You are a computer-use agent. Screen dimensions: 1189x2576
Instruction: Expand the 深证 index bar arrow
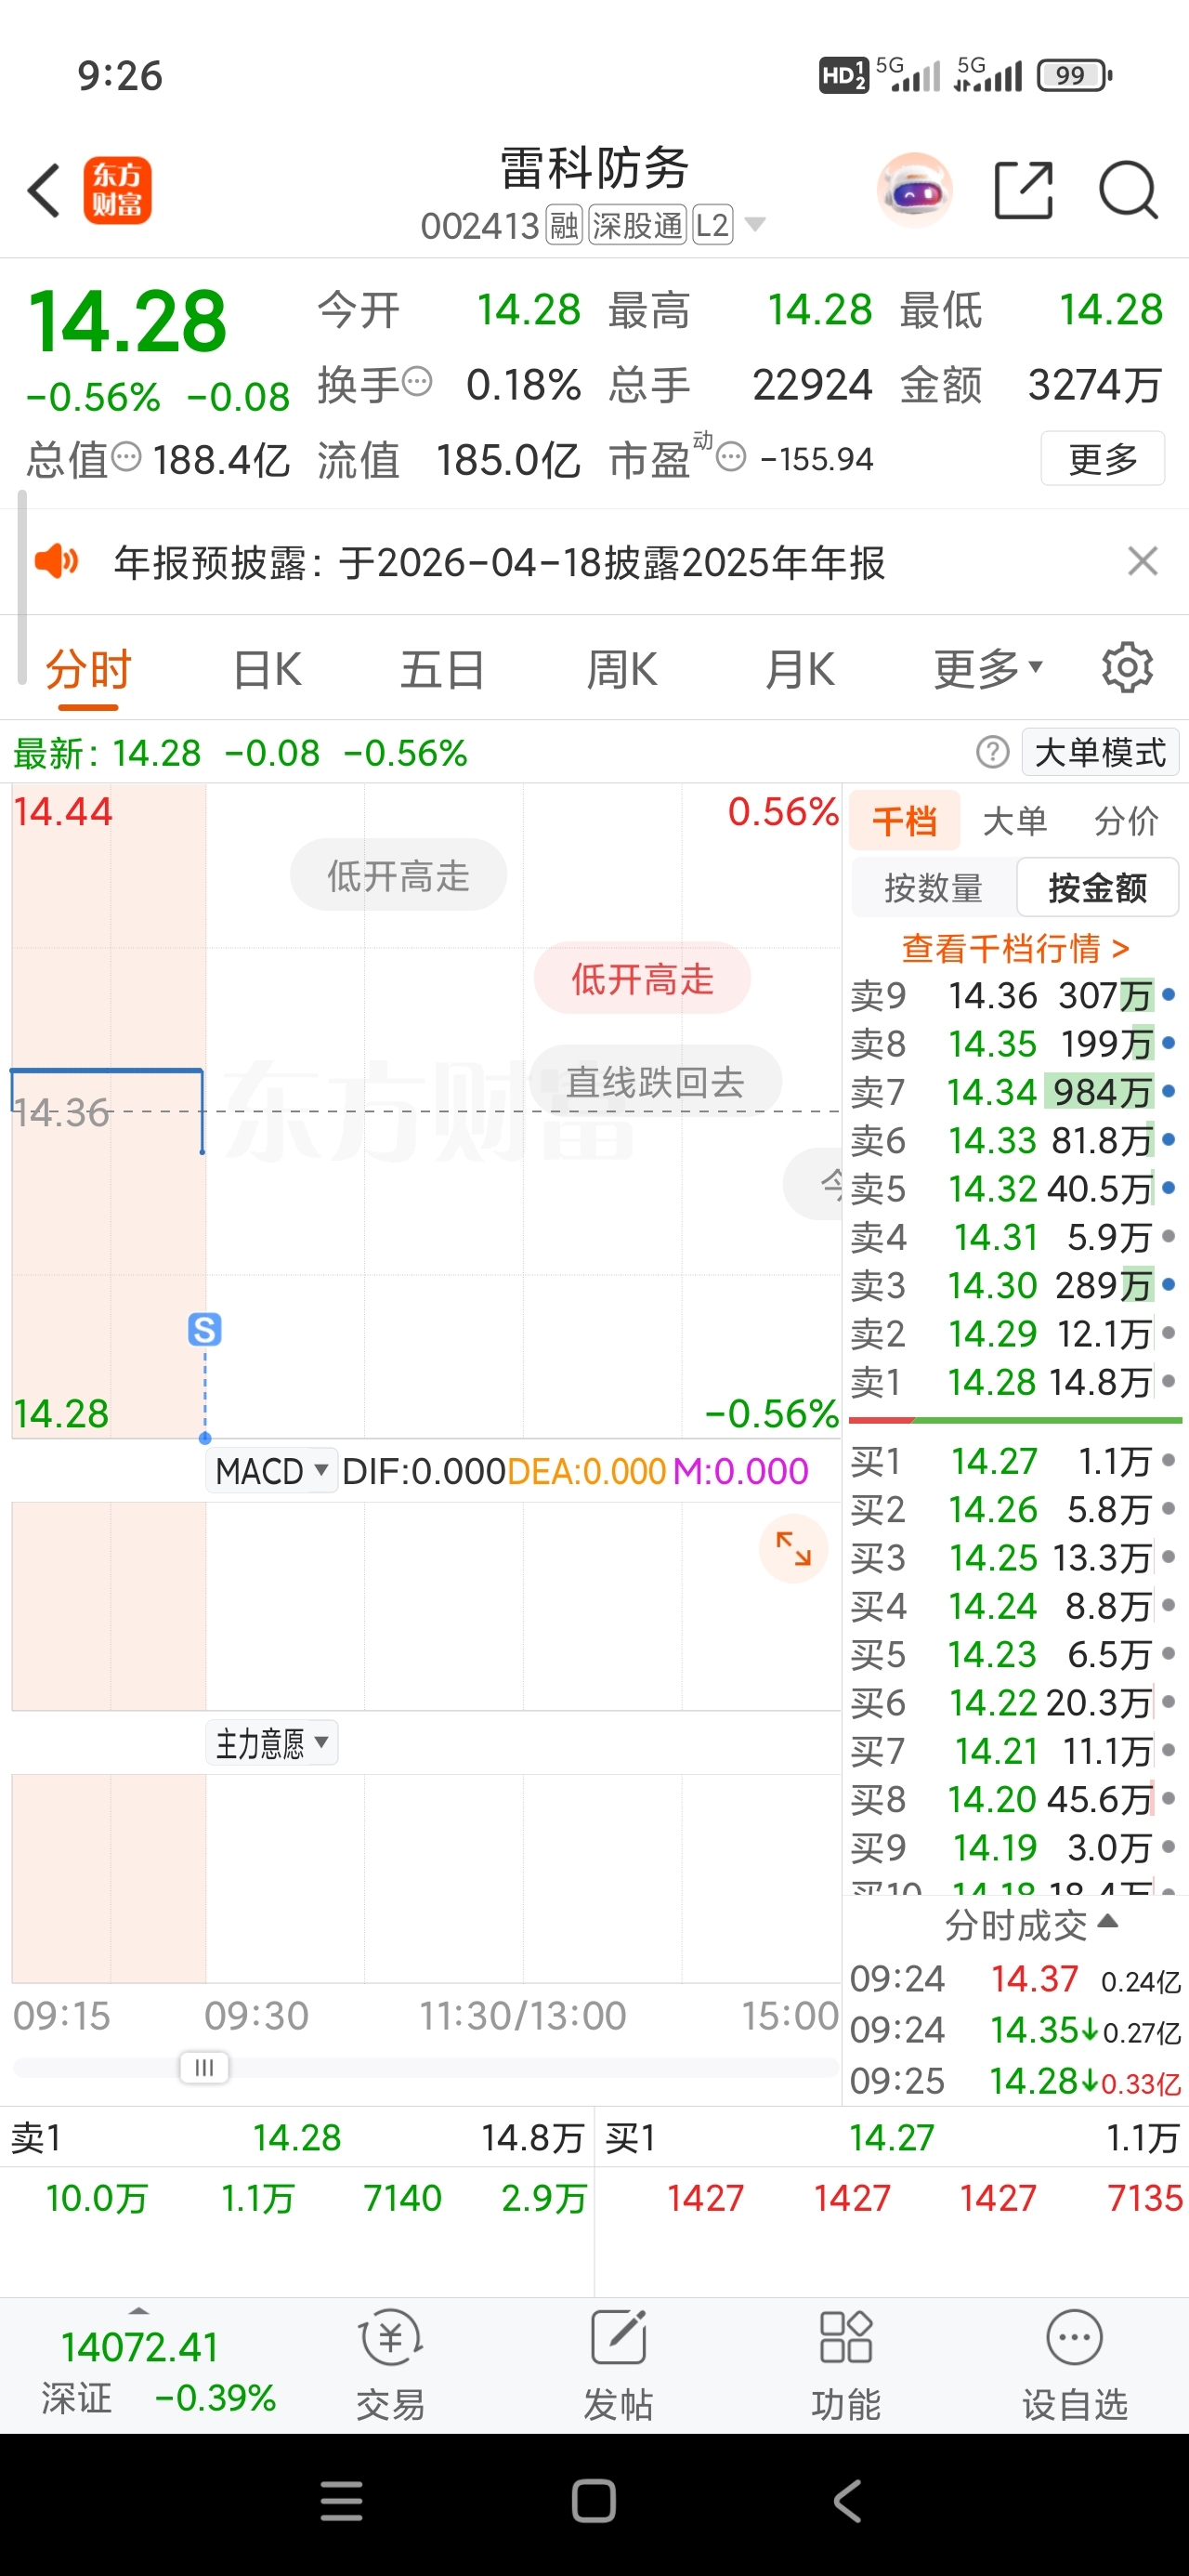point(139,2311)
